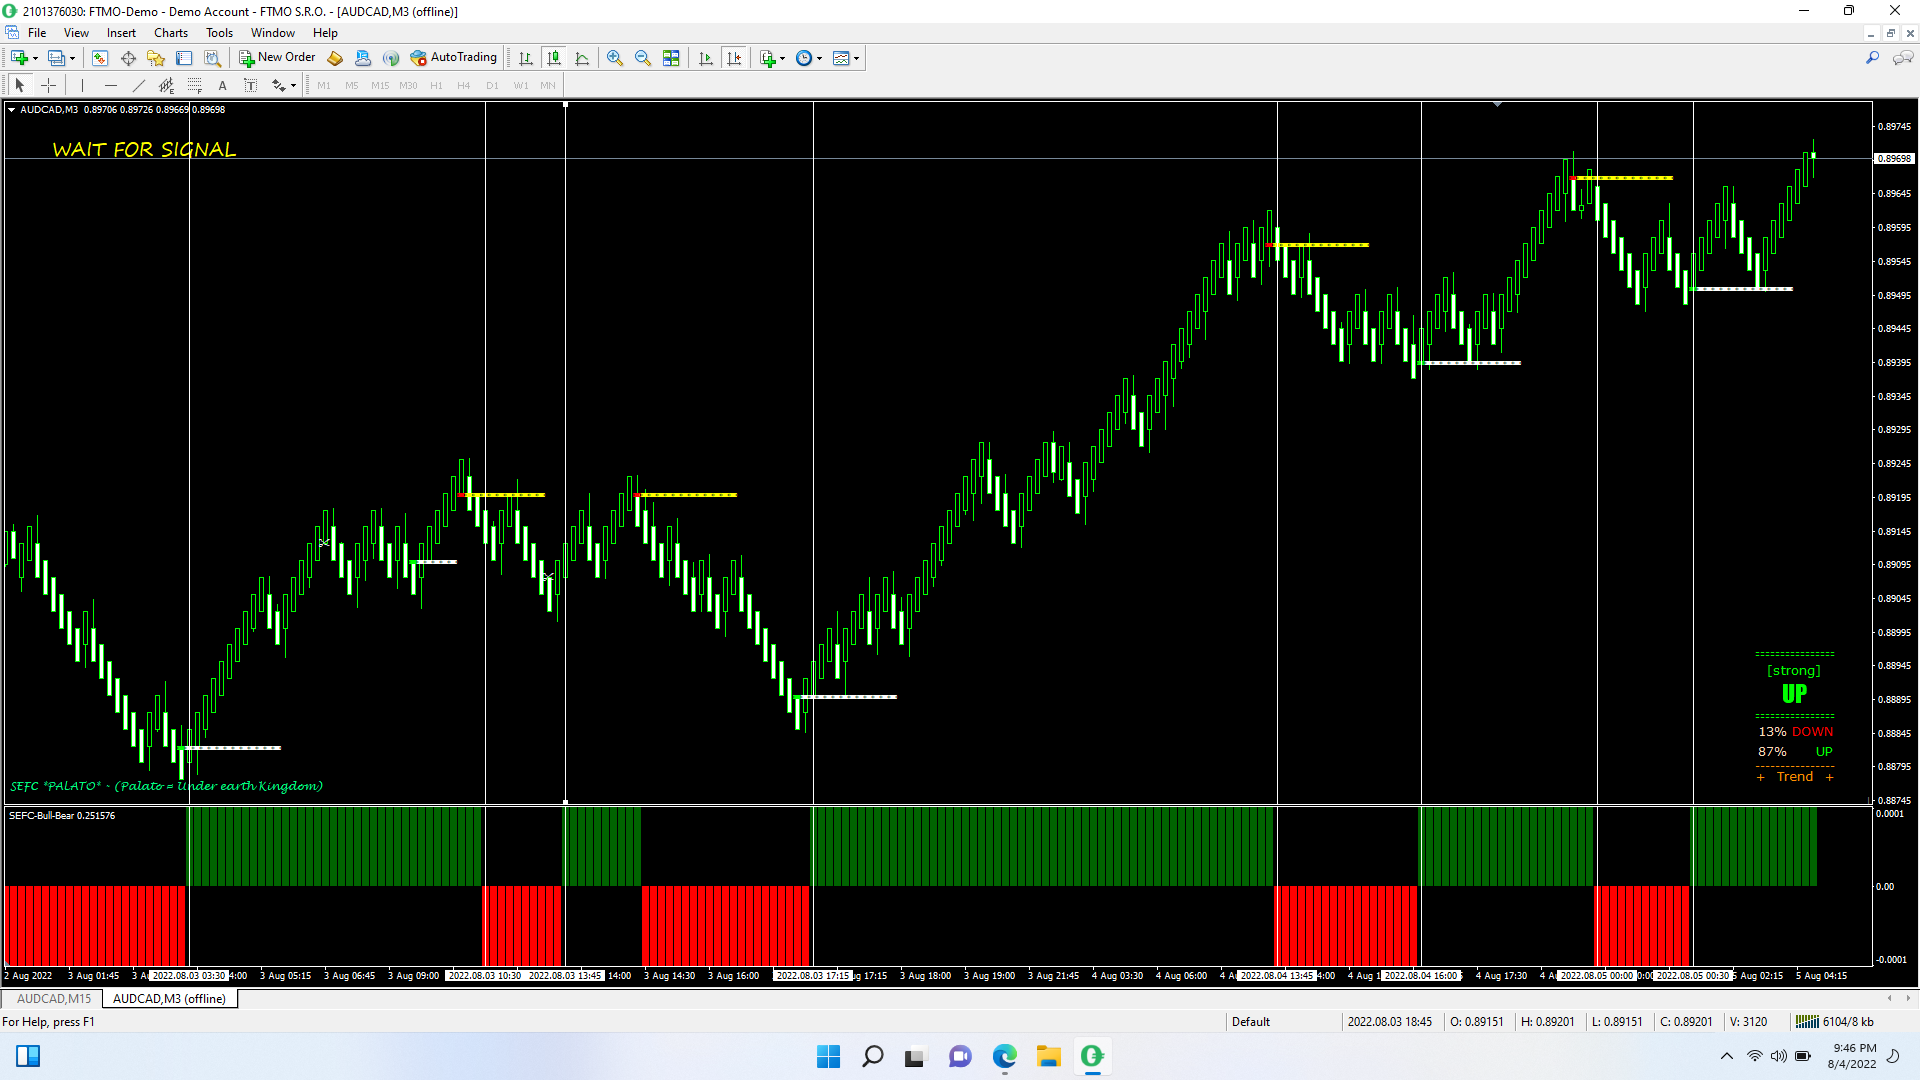This screenshot has width=1920, height=1080.
Task: Expand the periodicity clock dropdown
Action: point(819,58)
